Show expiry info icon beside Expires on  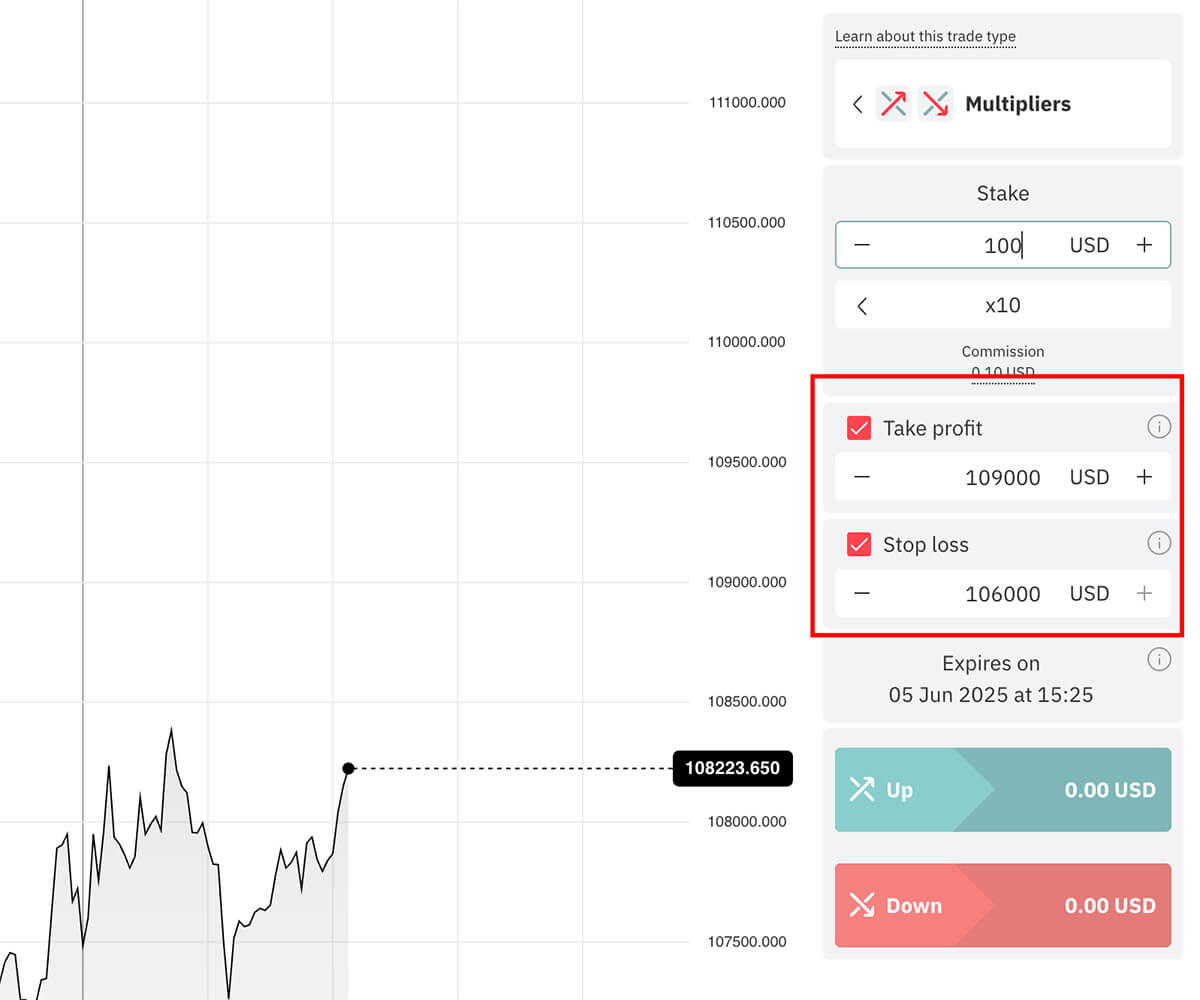point(1158,660)
